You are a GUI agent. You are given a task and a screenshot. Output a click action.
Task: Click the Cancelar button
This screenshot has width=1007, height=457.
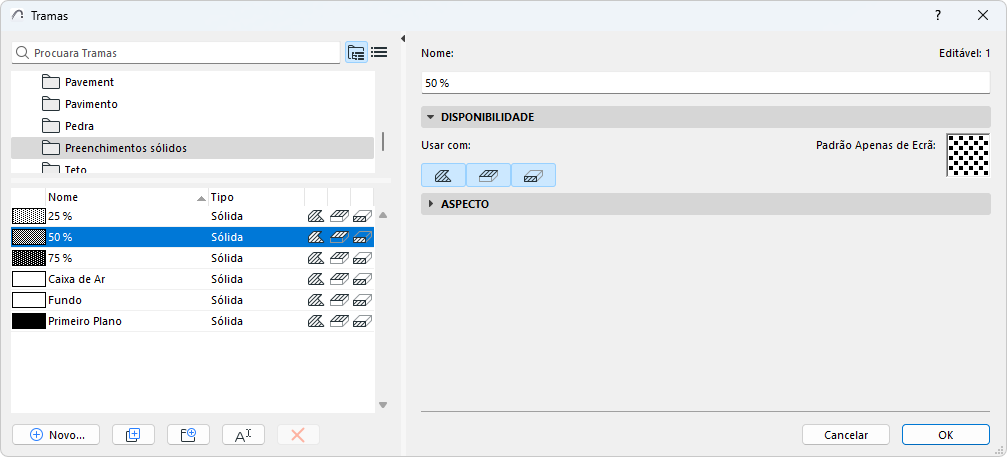point(846,435)
